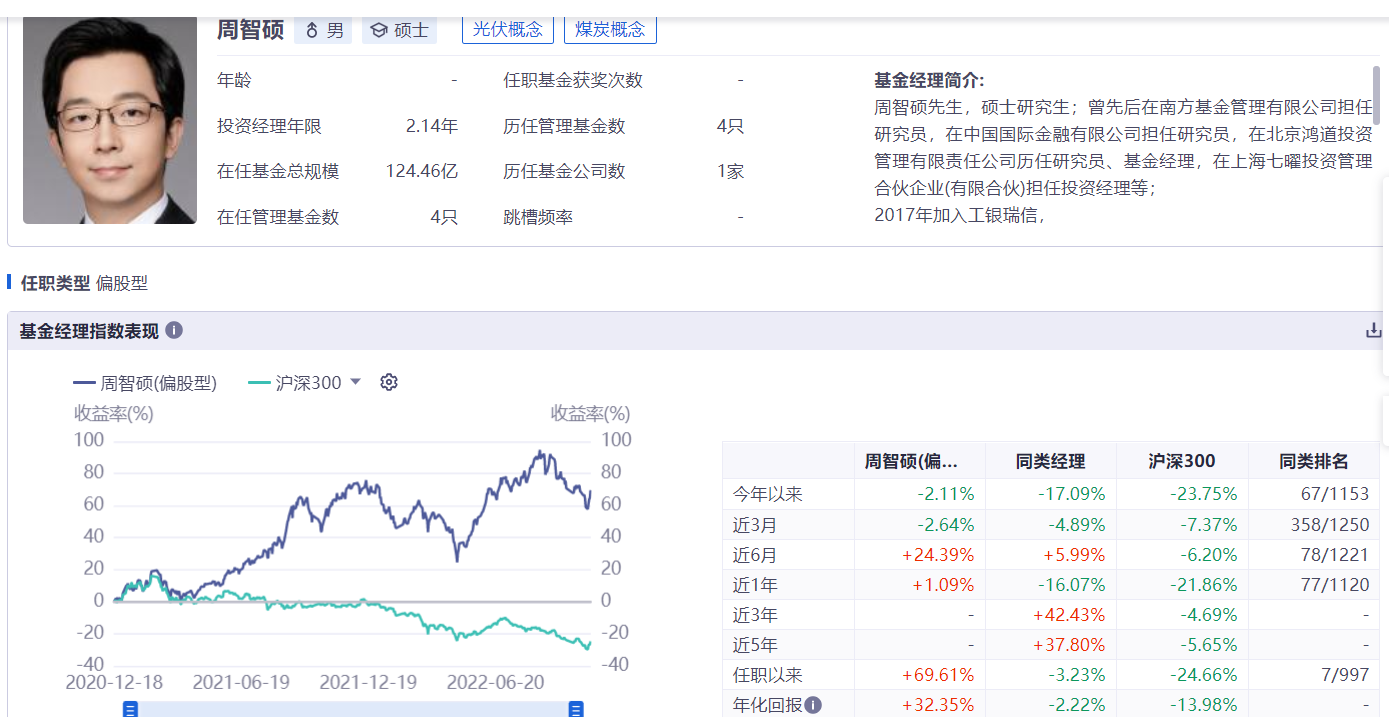
Task: Click the 同类经理 column header
Action: pos(1050,461)
